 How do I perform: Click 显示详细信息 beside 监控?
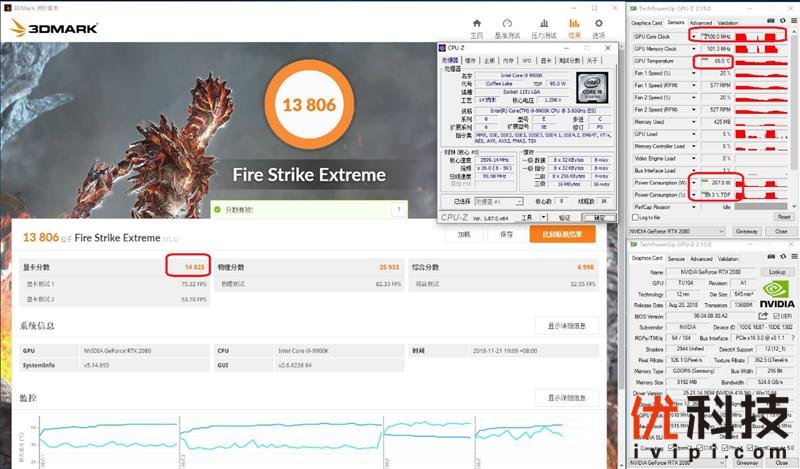pos(566,398)
